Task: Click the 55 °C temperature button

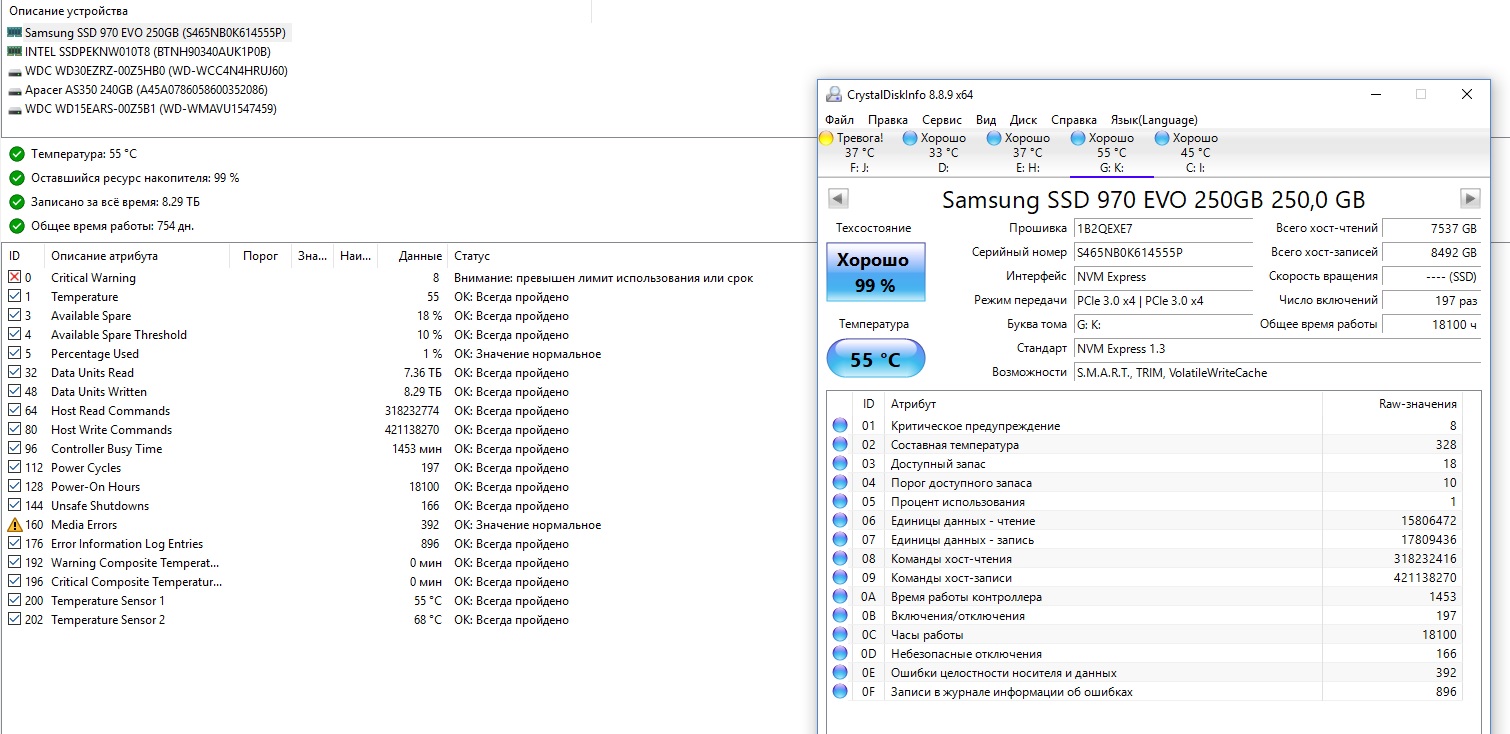Action: tap(876, 359)
